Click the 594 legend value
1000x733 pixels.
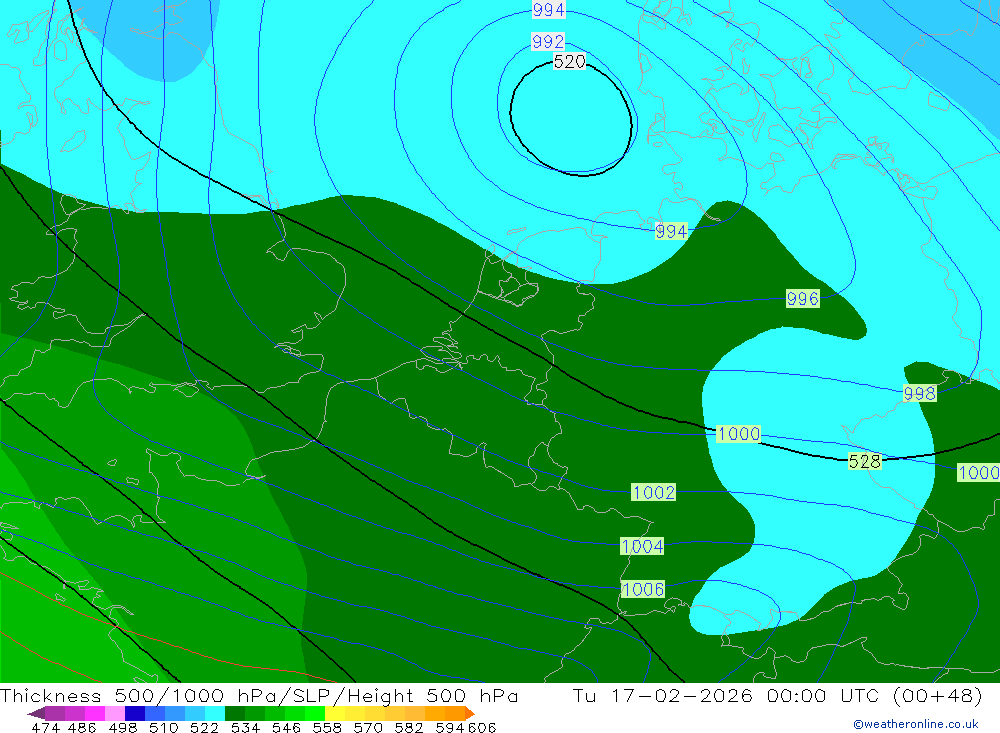point(450,727)
